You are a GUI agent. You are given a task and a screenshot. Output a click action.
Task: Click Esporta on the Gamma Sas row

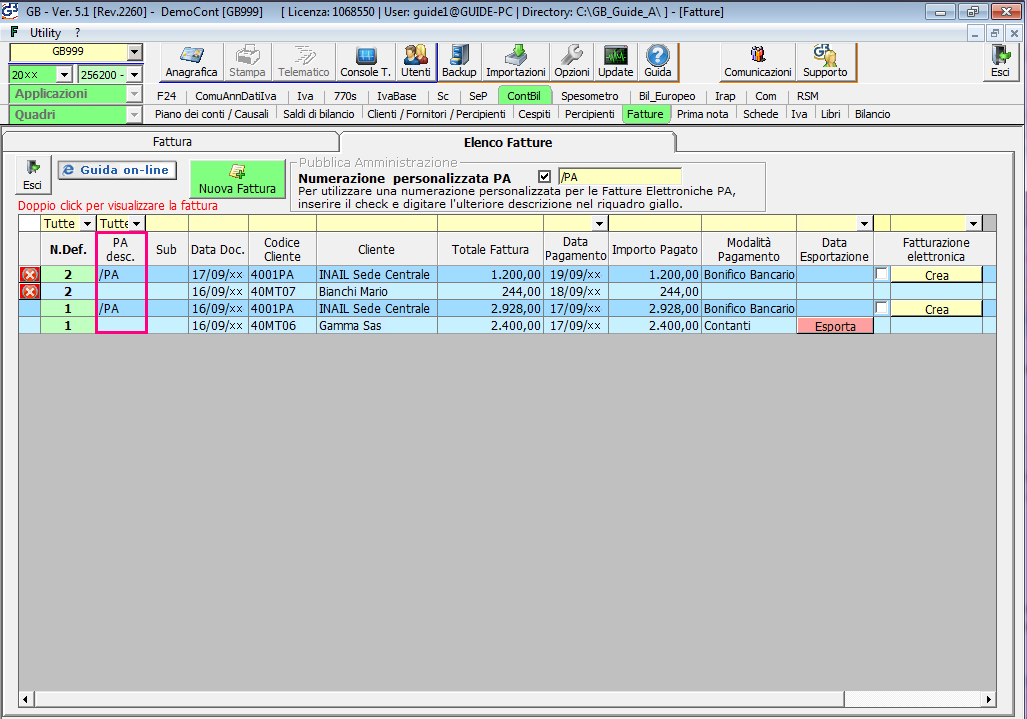(x=835, y=326)
